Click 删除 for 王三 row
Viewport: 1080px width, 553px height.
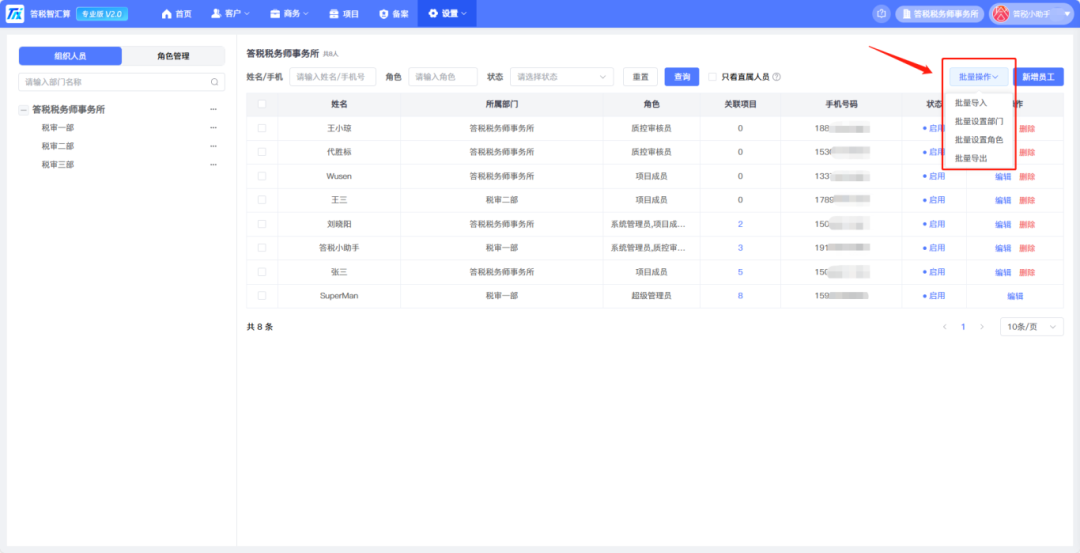[x=1027, y=200]
